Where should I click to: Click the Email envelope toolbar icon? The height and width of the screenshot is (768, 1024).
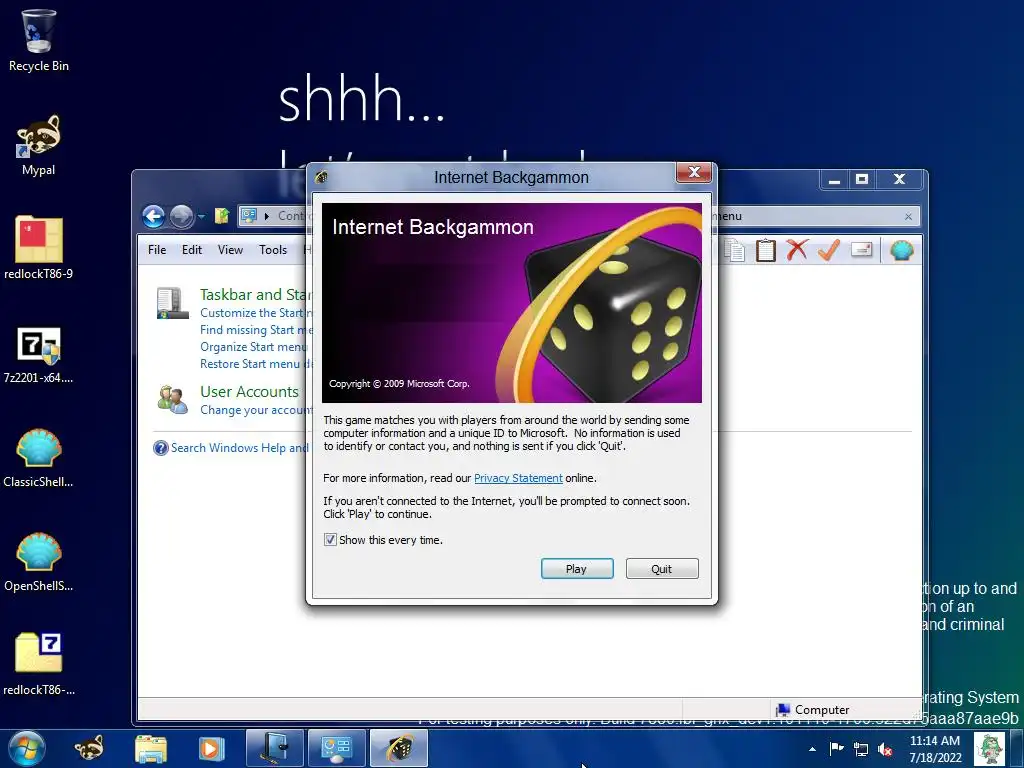coord(861,249)
